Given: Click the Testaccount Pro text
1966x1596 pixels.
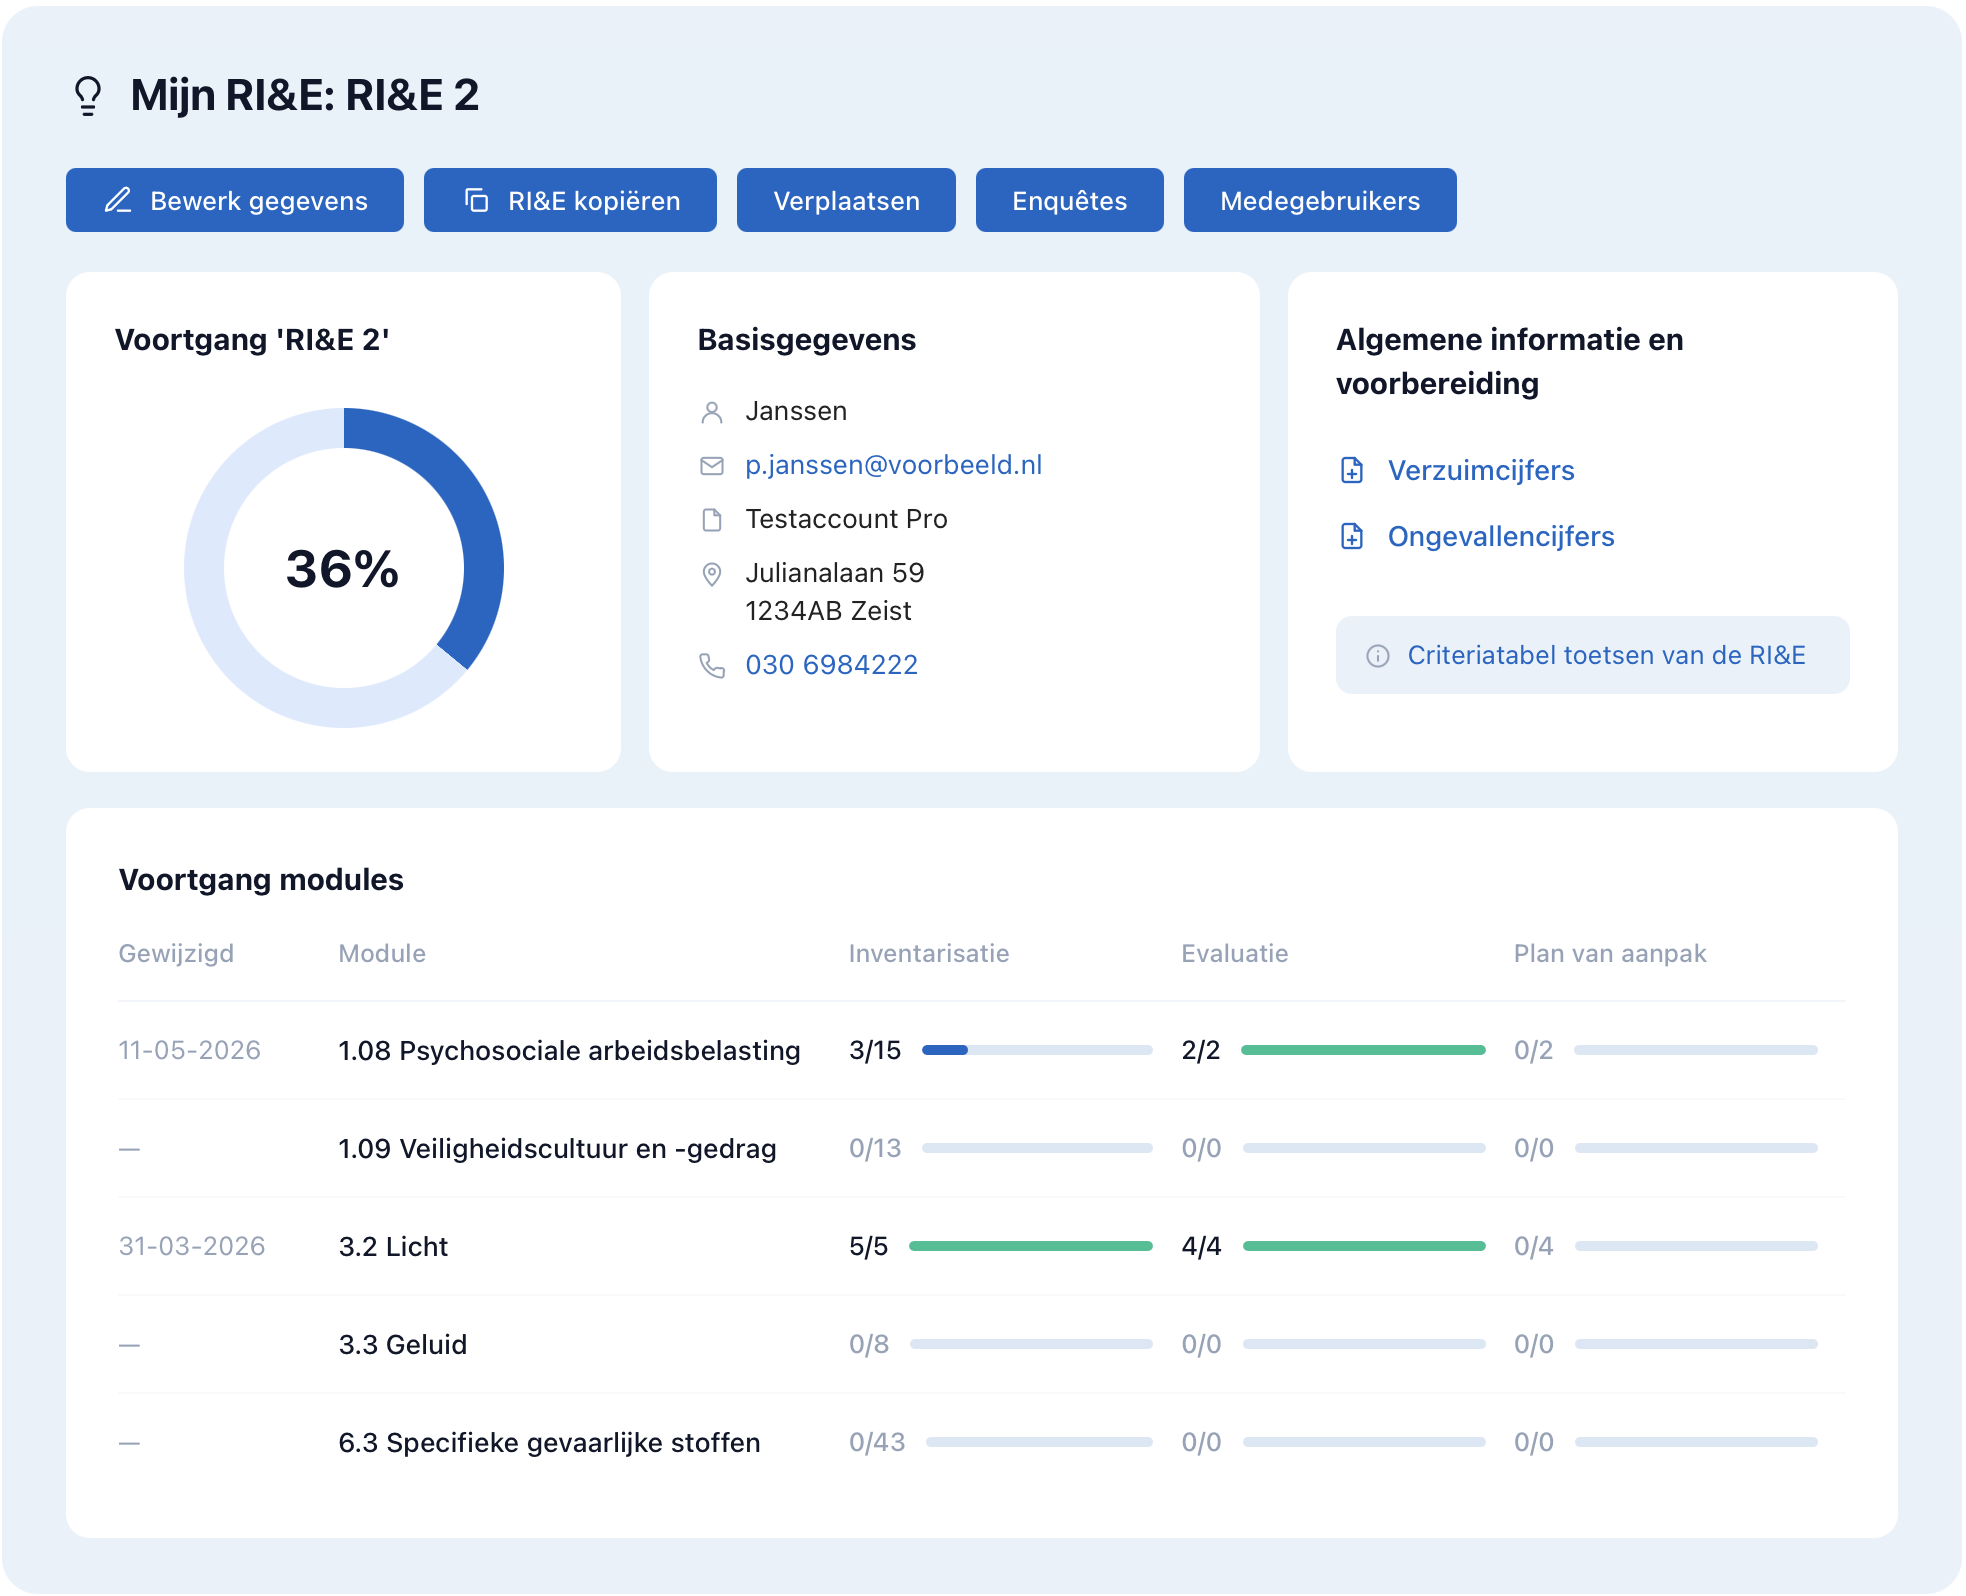Looking at the screenshot, I should (846, 519).
